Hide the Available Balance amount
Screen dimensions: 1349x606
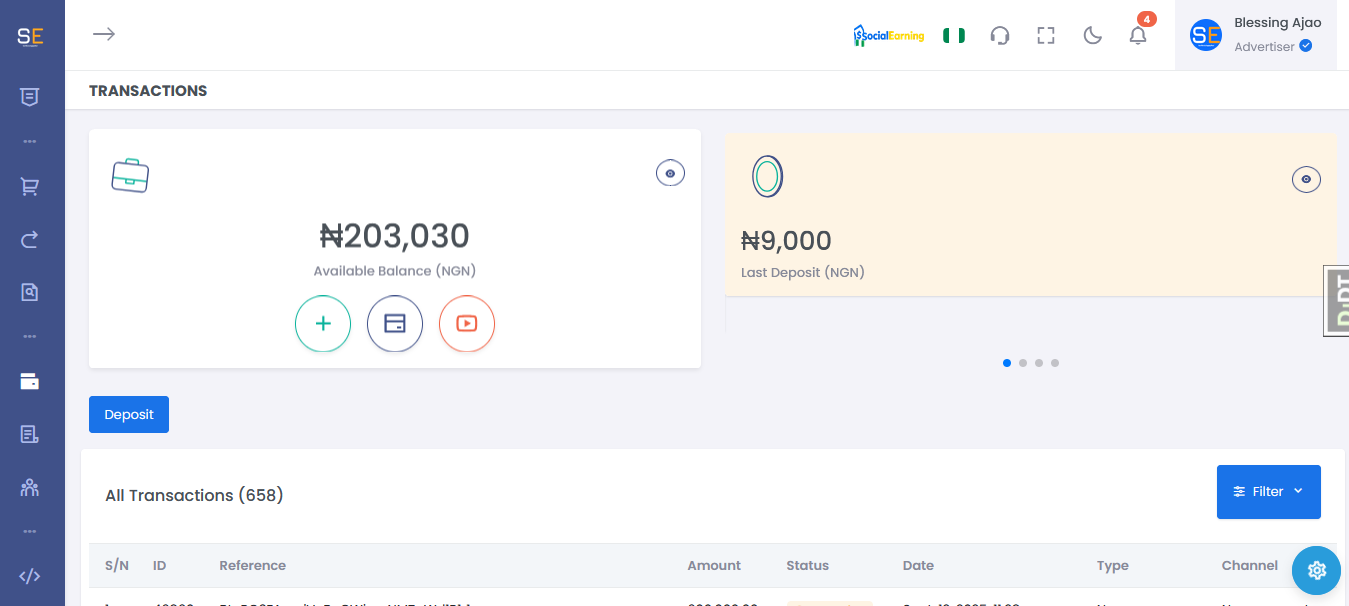click(670, 174)
